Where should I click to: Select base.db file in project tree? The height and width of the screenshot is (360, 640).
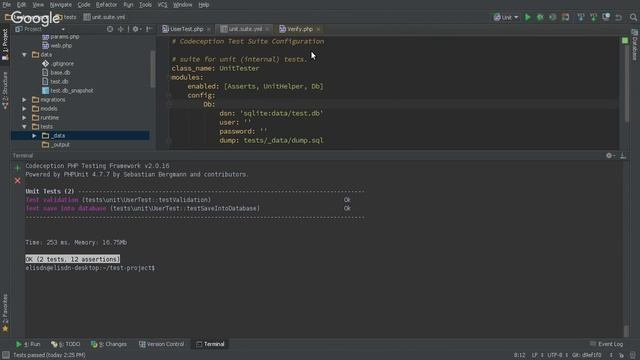[56, 72]
